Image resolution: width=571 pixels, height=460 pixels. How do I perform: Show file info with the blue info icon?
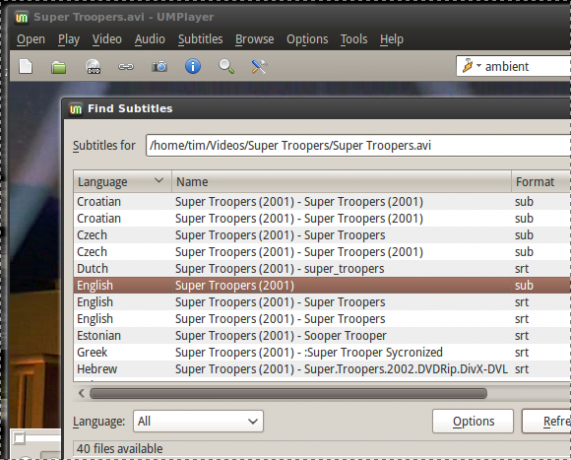pos(193,67)
